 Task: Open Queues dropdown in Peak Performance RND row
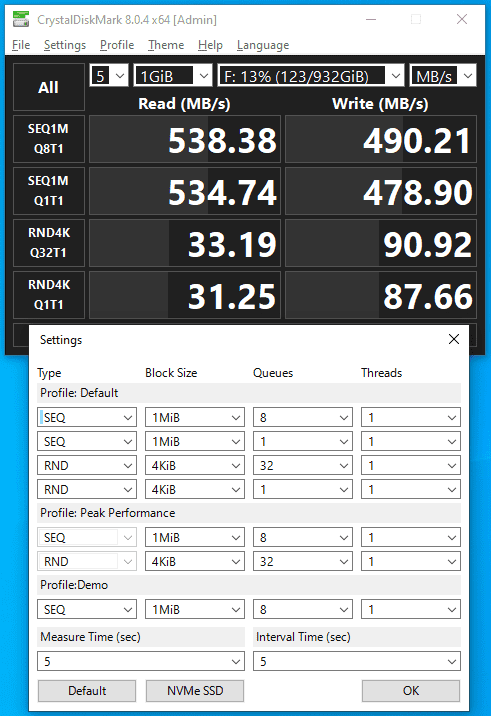click(x=303, y=561)
